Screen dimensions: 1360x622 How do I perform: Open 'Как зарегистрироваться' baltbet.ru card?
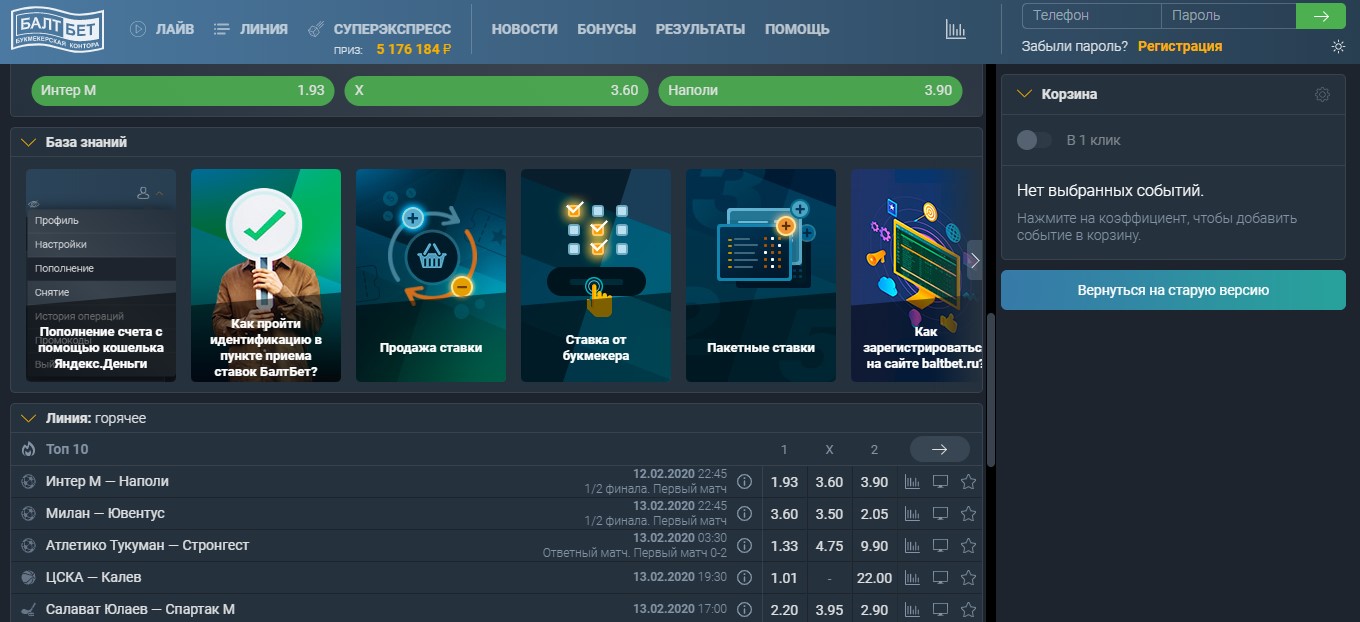pos(917,275)
